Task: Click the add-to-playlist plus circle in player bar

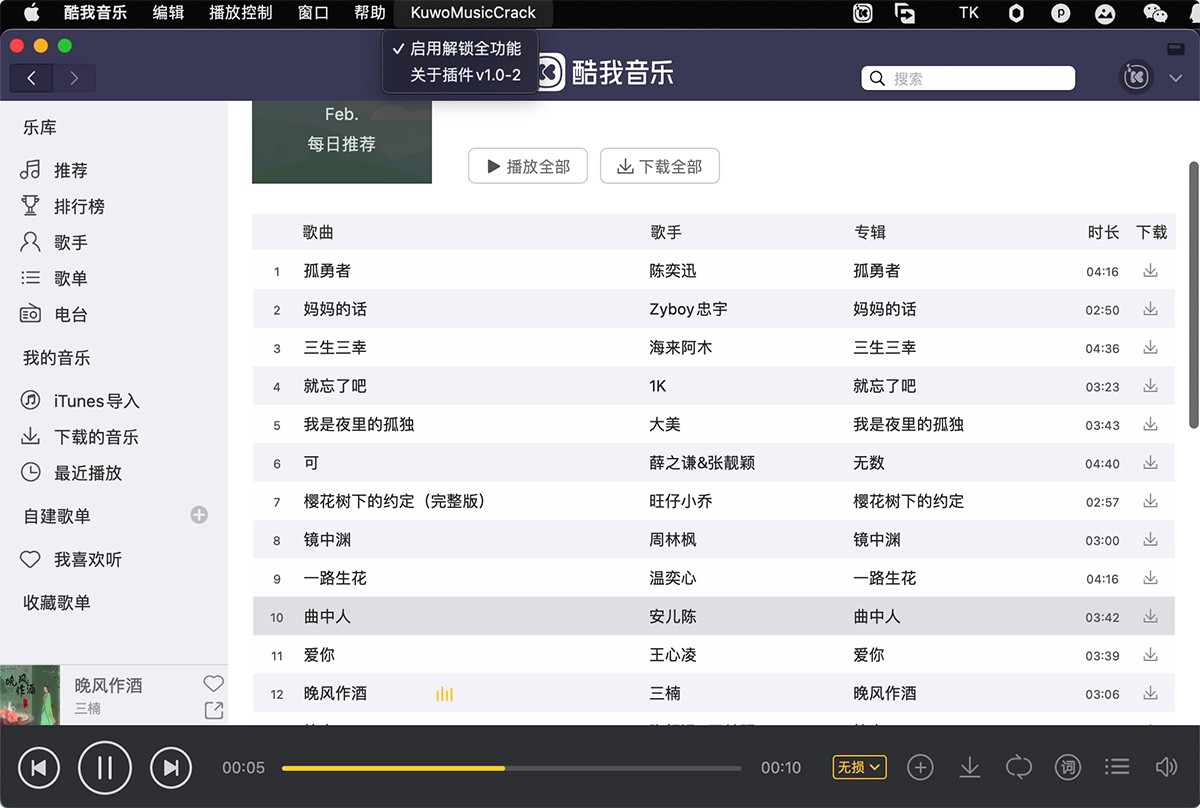Action: pyautogui.click(x=920, y=767)
